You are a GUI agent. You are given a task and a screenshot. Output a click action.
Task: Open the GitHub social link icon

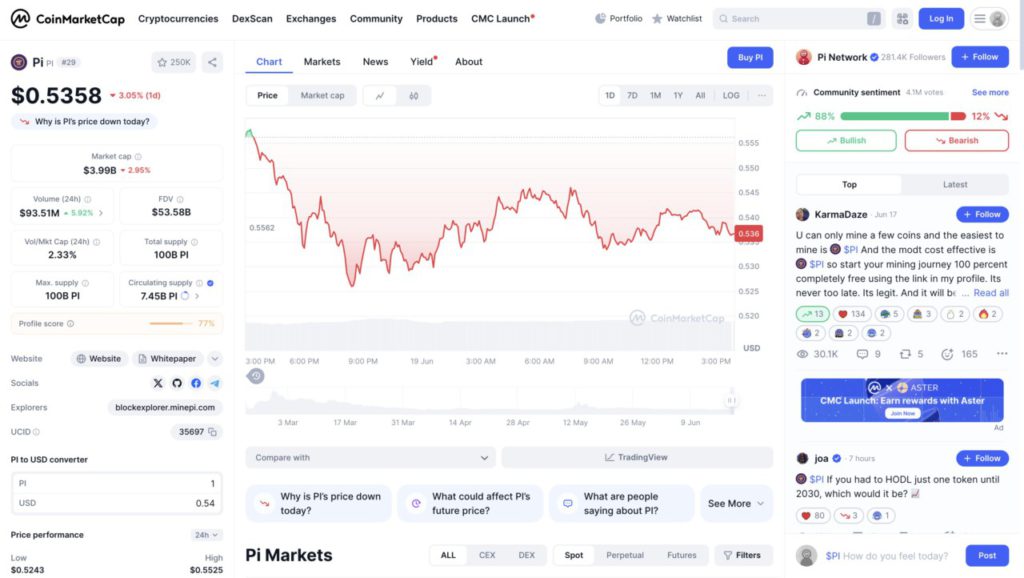(177, 383)
